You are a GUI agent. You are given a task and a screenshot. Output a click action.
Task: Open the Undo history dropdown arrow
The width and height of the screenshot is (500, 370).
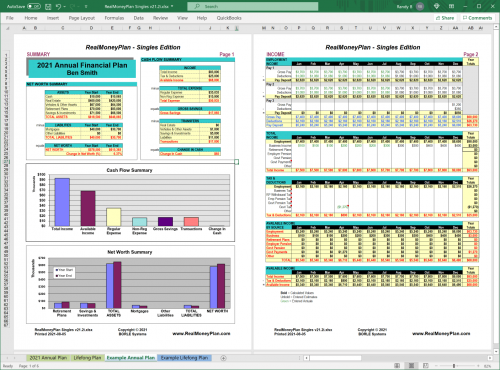(x=64, y=6)
